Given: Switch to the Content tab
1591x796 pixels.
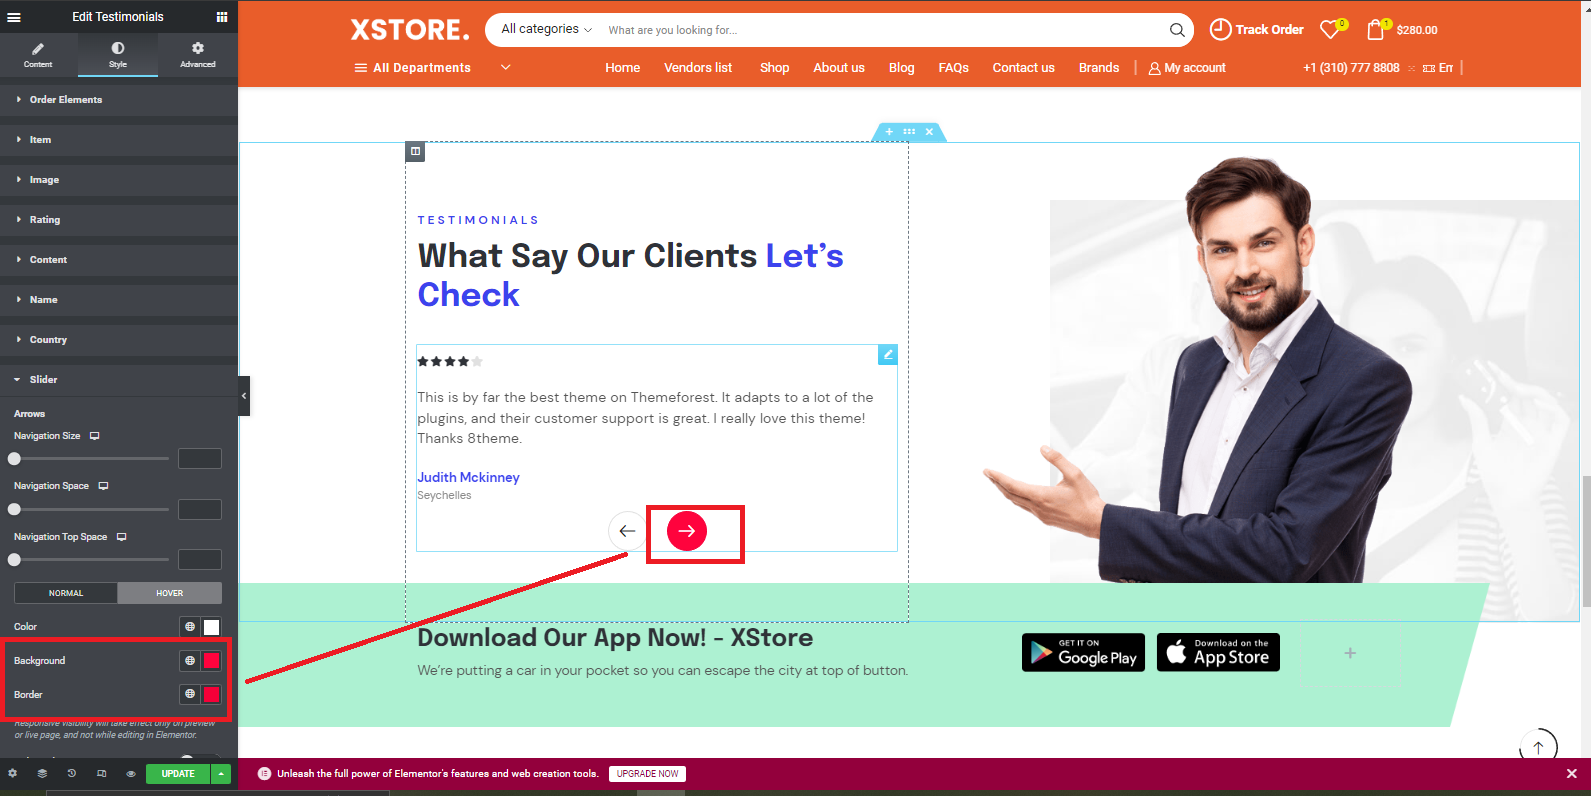Looking at the screenshot, I should (x=38, y=55).
